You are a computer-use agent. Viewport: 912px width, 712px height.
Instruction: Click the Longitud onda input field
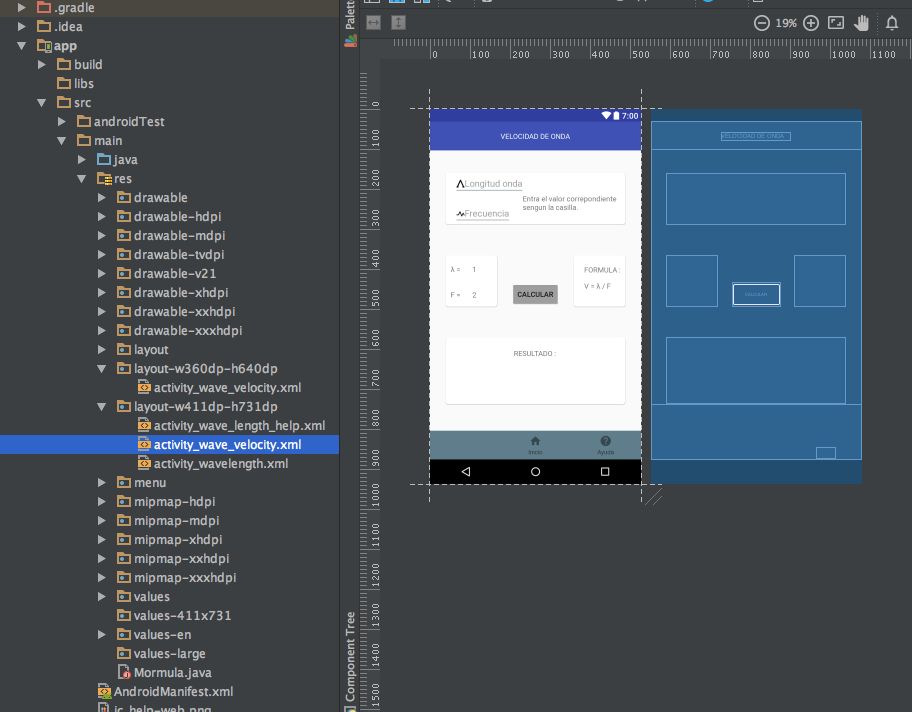coord(489,184)
